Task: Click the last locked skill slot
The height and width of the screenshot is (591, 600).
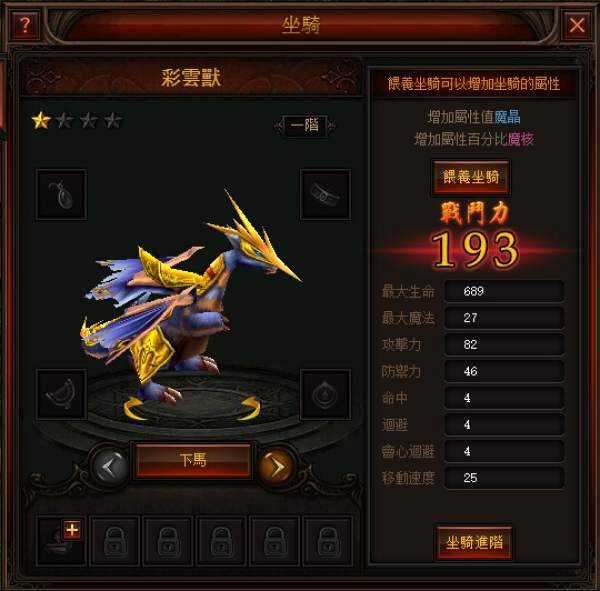Action: pyautogui.click(x=328, y=541)
